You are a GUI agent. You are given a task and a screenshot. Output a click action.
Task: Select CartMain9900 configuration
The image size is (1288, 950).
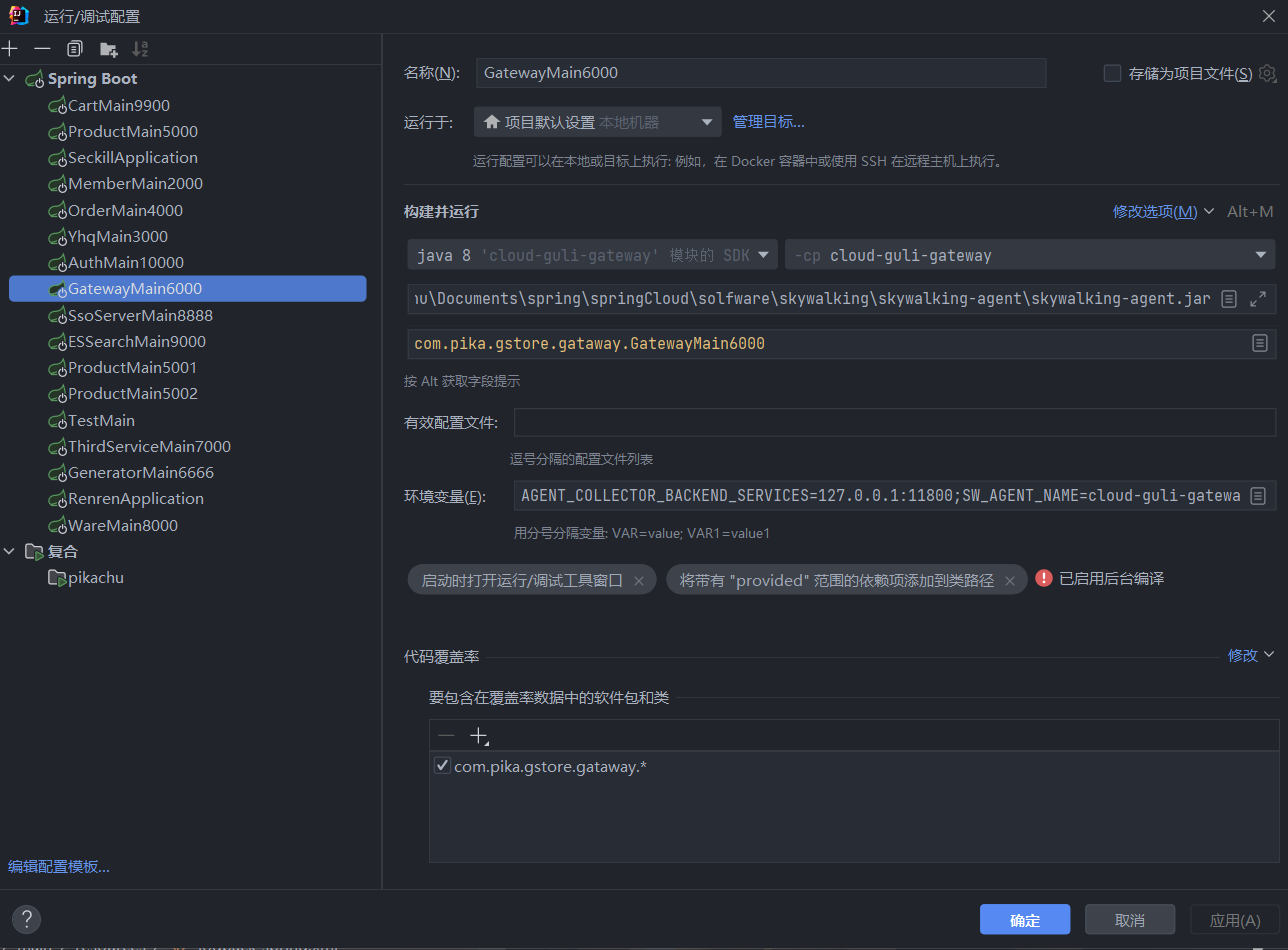[118, 105]
